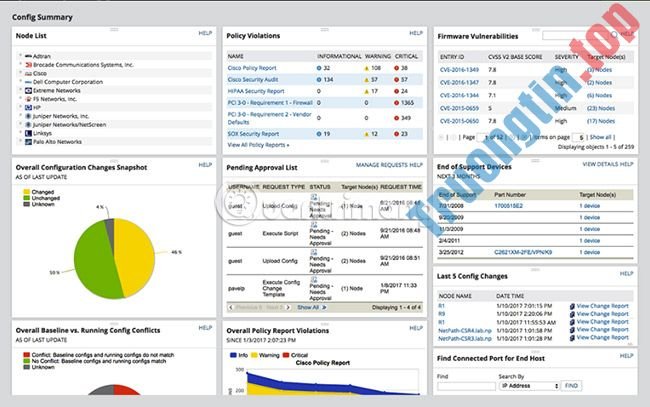This screenshot has width=650, height=407.
Task: Expand the Extreme Networks node group
Action: (x=20, y=90)
